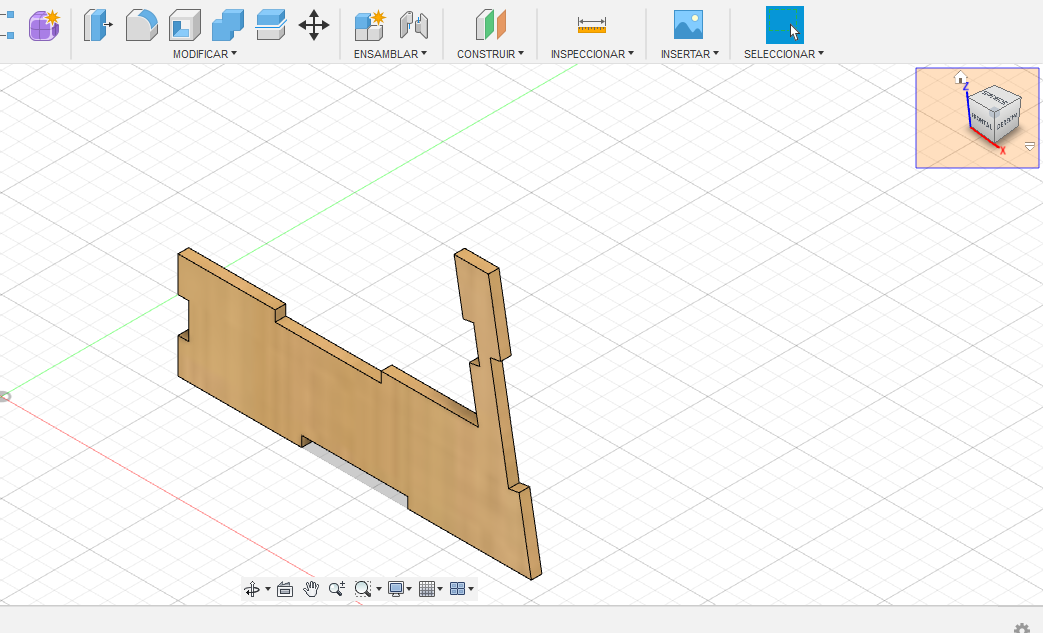Image resolution: width=1043 pixels, height=633 pixels.
Task: Open the MODIFICAR dropdown menu
Action: coord(205,54)
